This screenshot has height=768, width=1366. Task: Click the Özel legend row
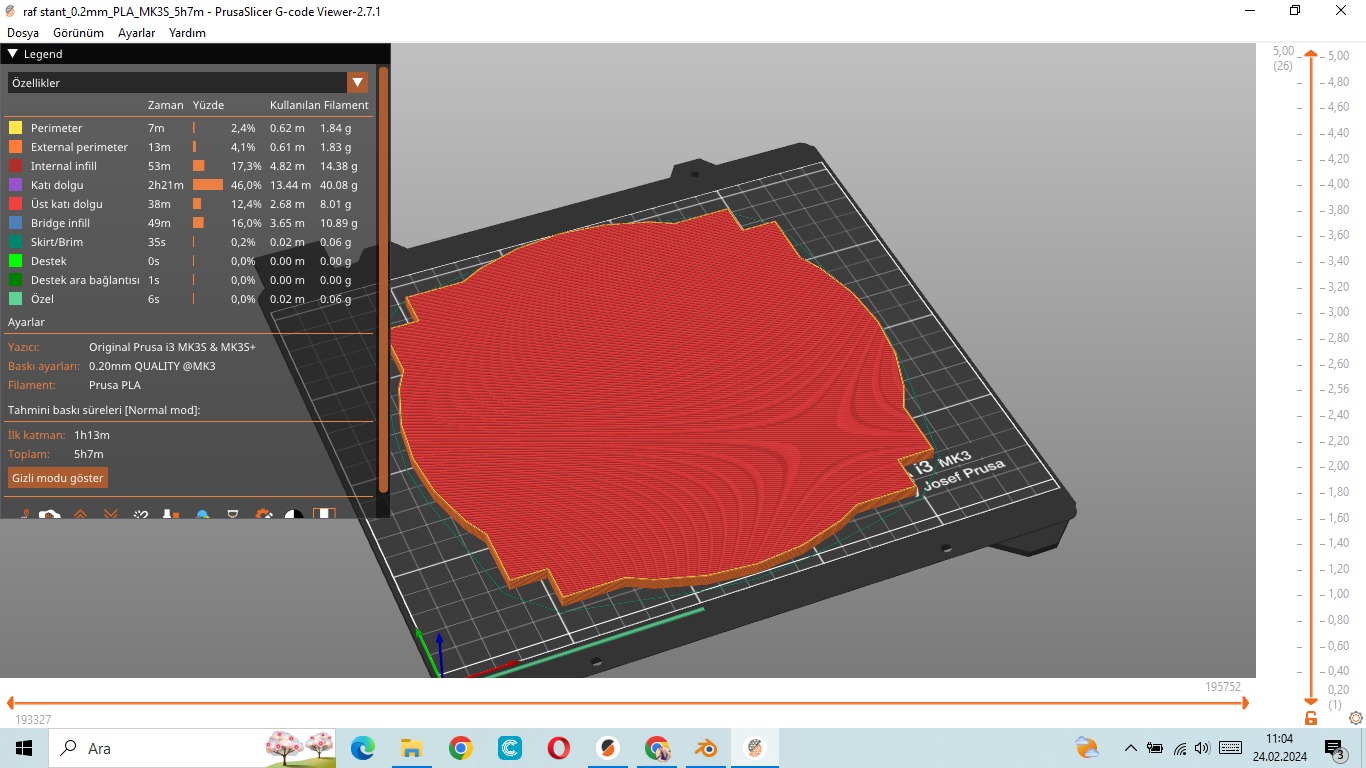(190, 299)
